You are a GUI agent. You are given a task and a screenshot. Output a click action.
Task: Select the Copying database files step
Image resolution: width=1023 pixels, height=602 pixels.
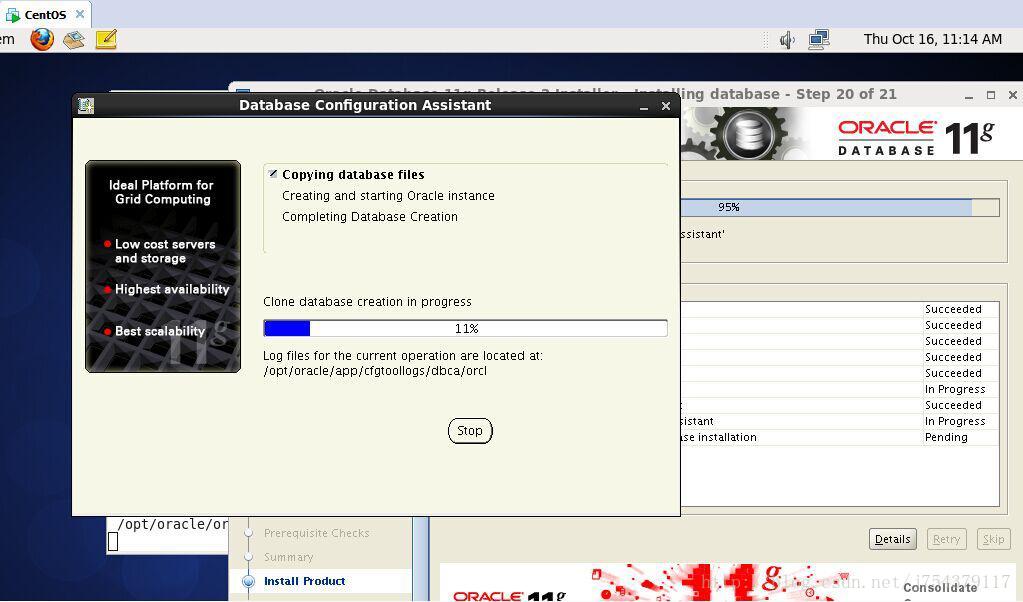[x=353, y=175]
